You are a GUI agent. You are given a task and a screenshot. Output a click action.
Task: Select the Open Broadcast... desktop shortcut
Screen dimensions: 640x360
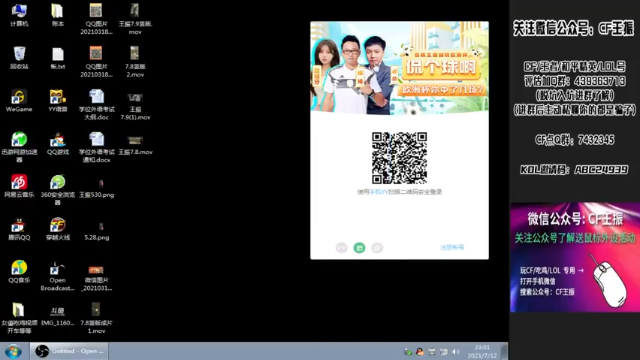point(58,276)
